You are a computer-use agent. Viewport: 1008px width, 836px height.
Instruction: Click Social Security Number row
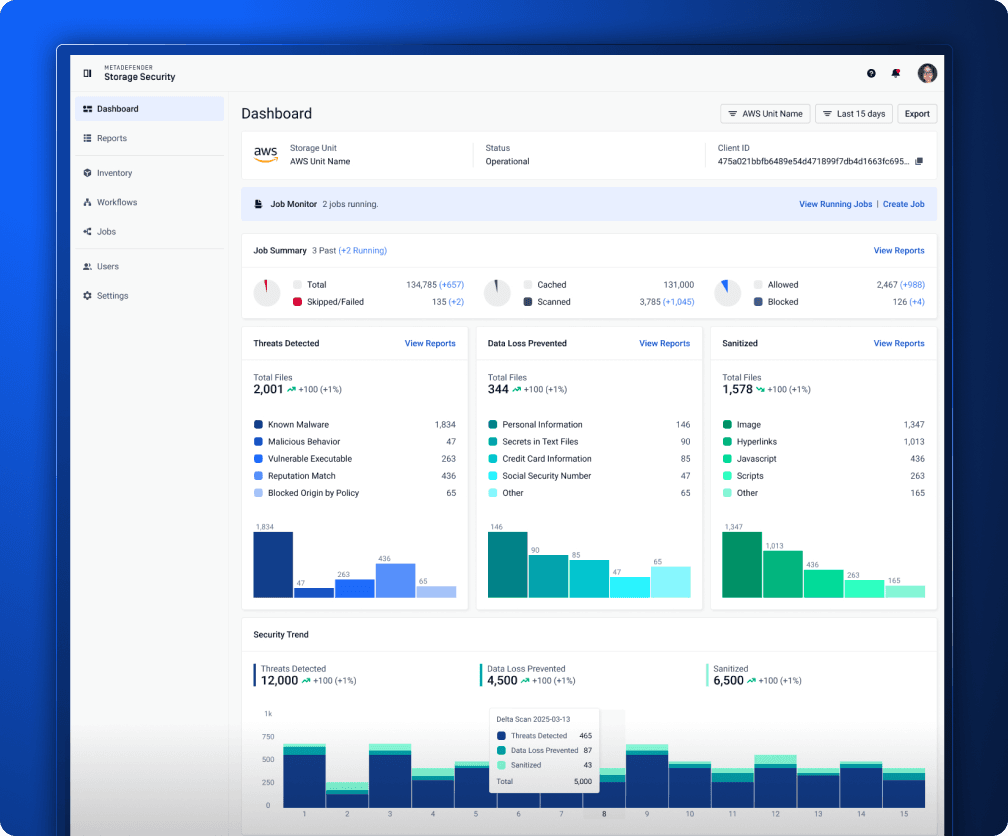pos(589,476)
